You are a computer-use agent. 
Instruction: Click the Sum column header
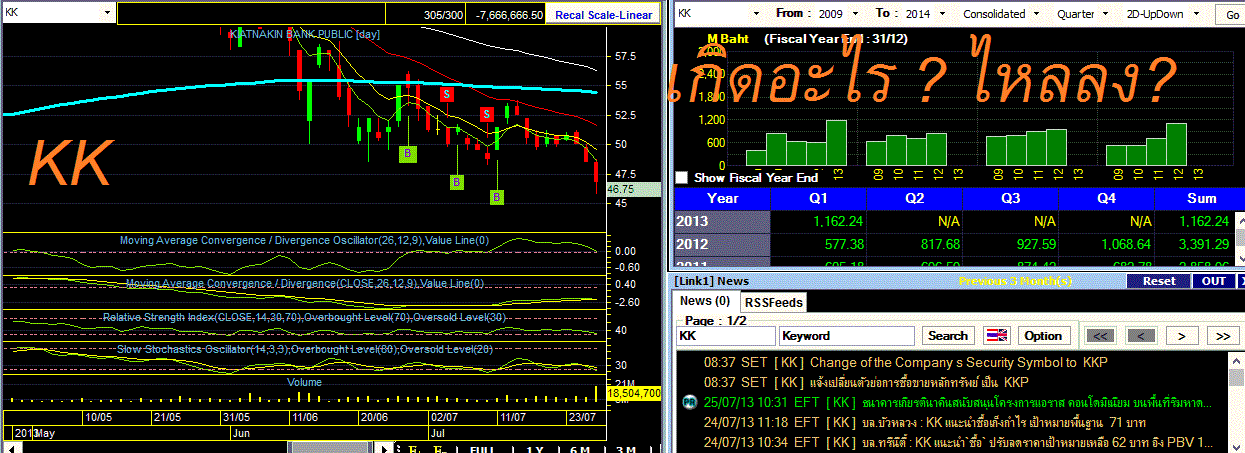pyautogui.click(x=1200, y=198)
